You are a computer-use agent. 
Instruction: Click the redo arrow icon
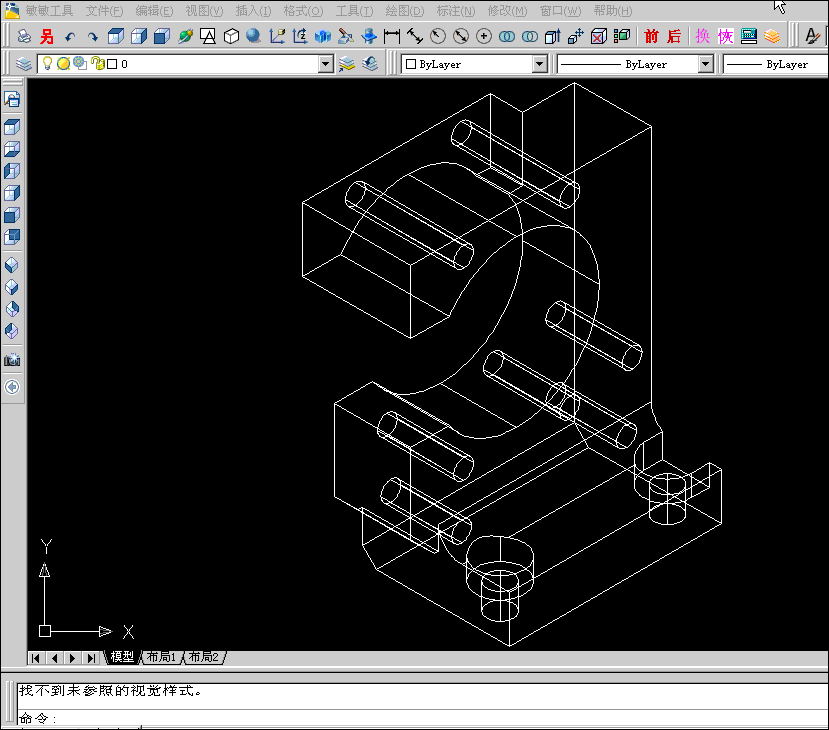pos(93,36)
